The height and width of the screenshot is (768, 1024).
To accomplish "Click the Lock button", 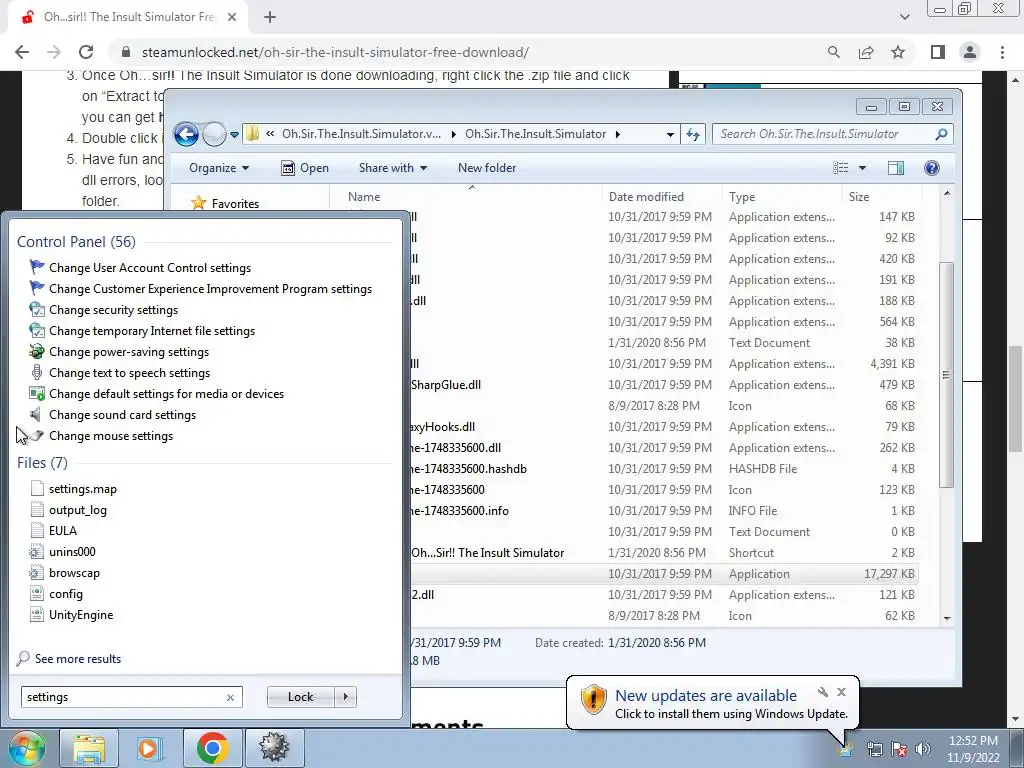I will 300,697.
